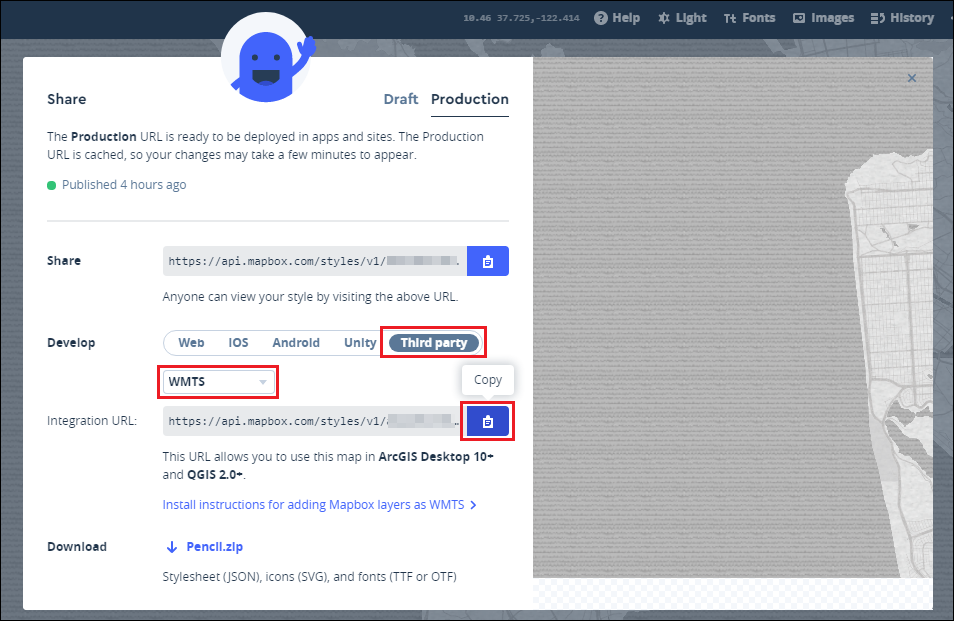Click the Fonts Tt icon
The image size is (954, 621).
[x=730, y=19]
